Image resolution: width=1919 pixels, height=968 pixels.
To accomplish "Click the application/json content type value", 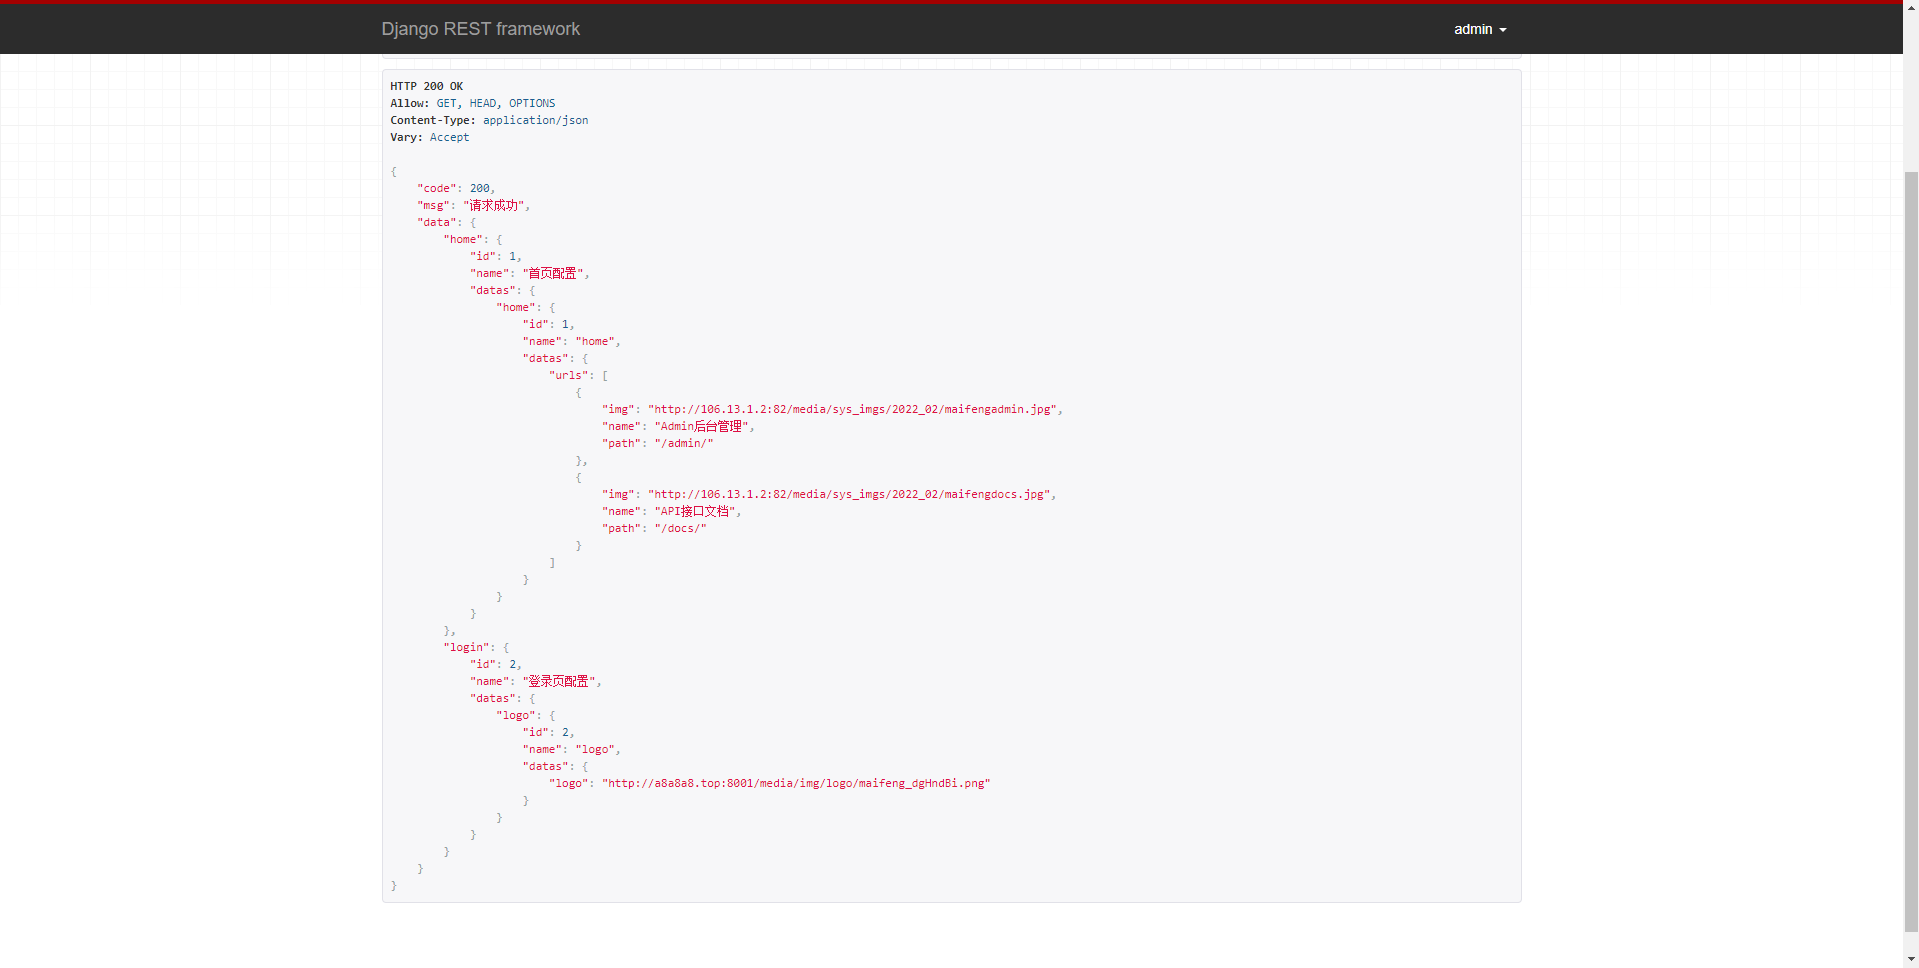I will point(535,120).
